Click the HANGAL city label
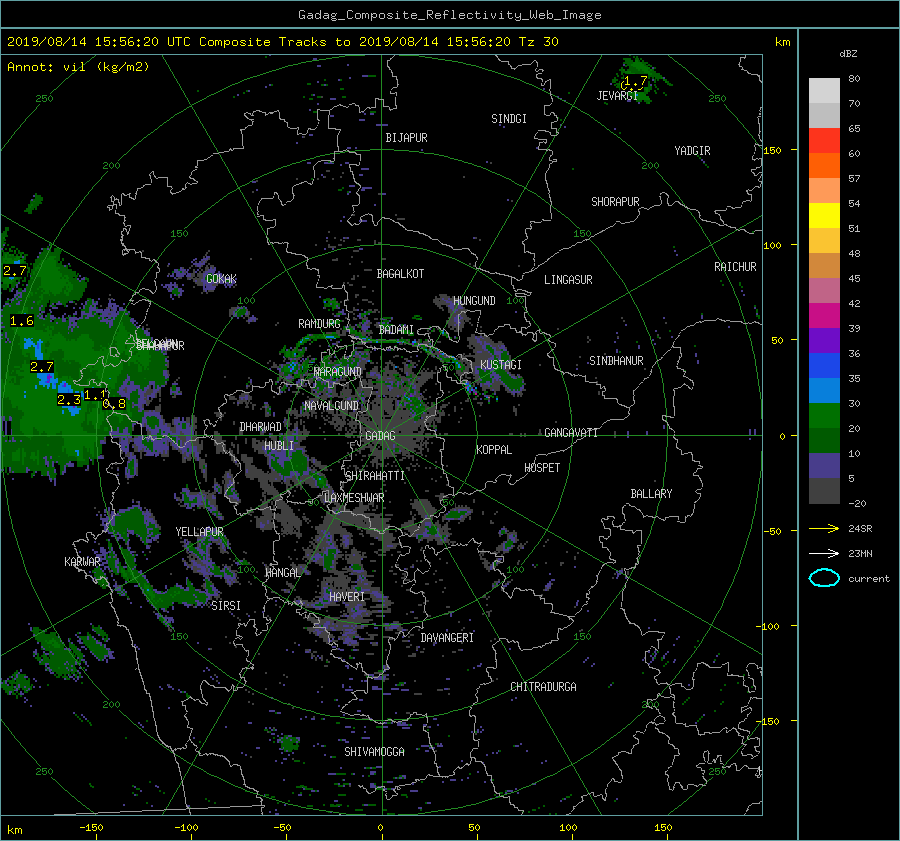Image resolution: width=900 pixels, height=841 pixels. 282,573
